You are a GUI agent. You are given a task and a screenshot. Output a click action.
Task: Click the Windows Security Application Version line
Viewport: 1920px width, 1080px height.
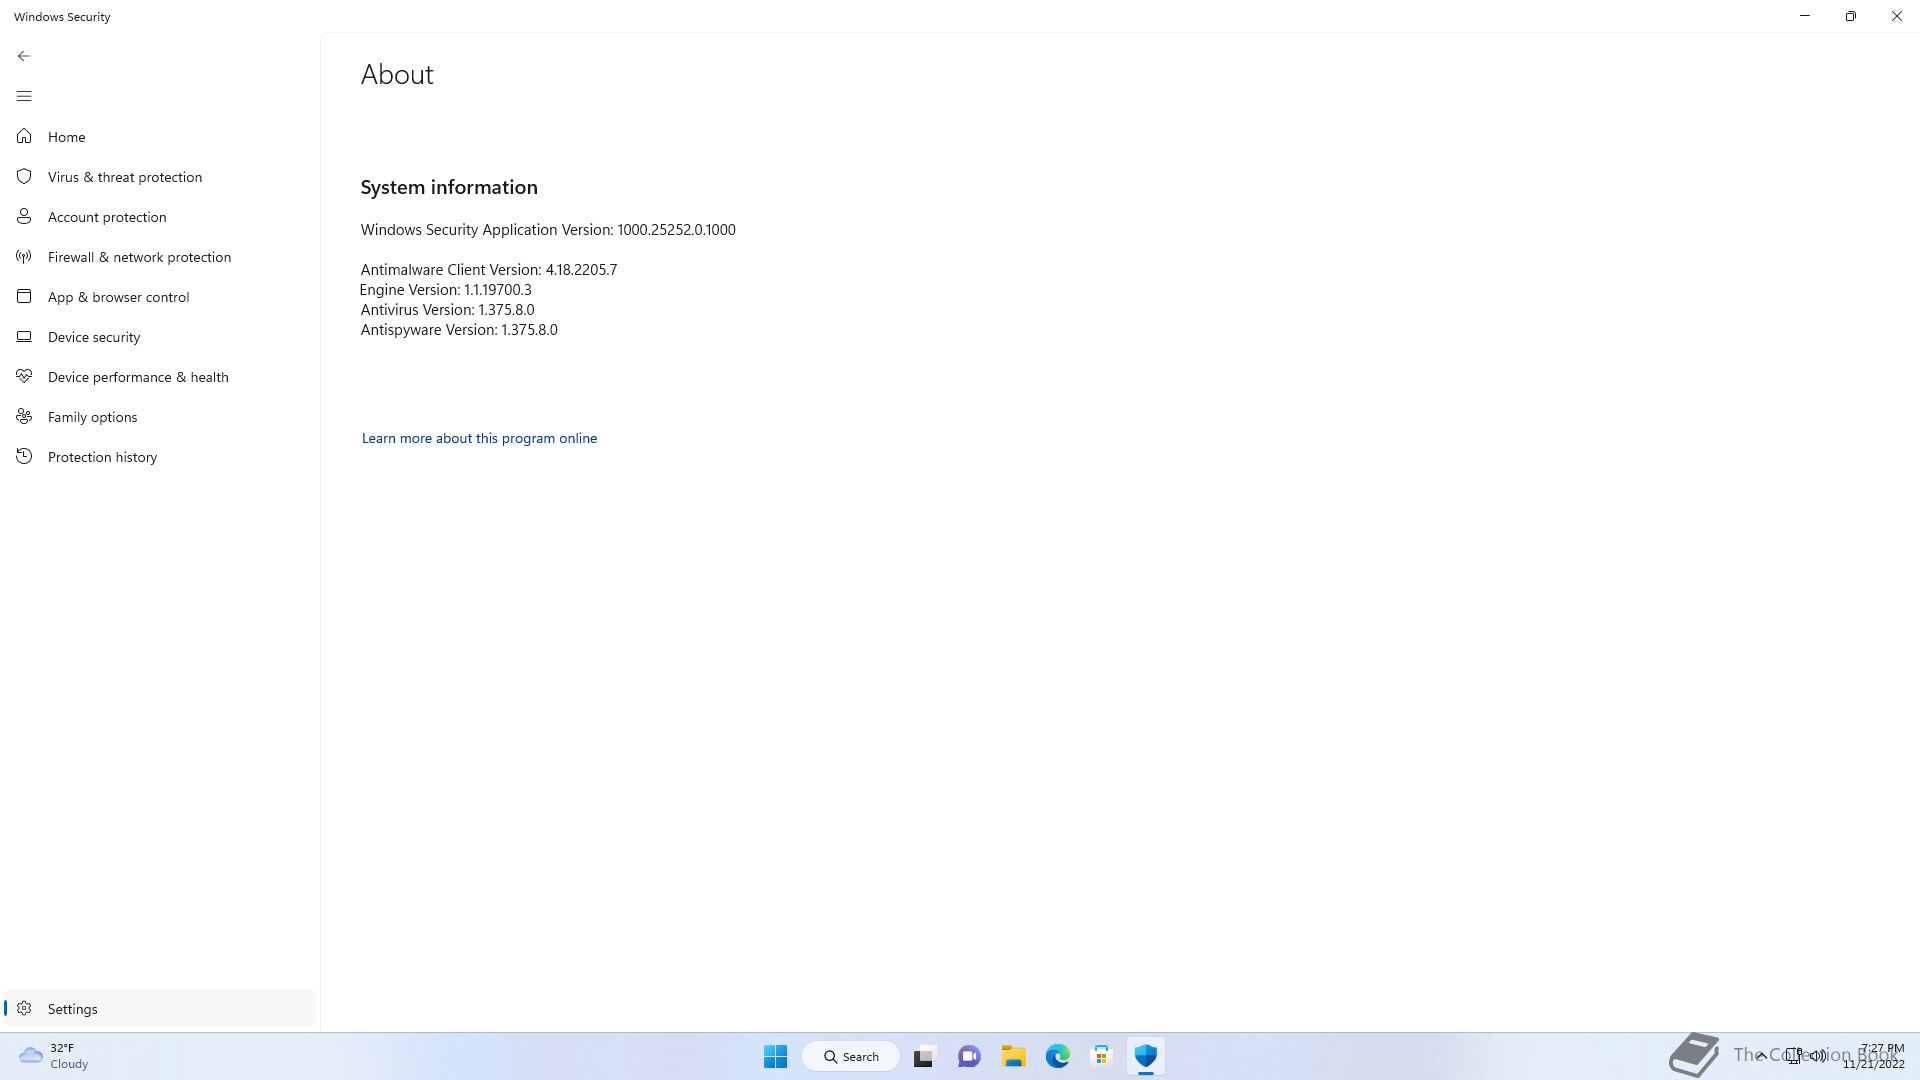click(548, 230)
